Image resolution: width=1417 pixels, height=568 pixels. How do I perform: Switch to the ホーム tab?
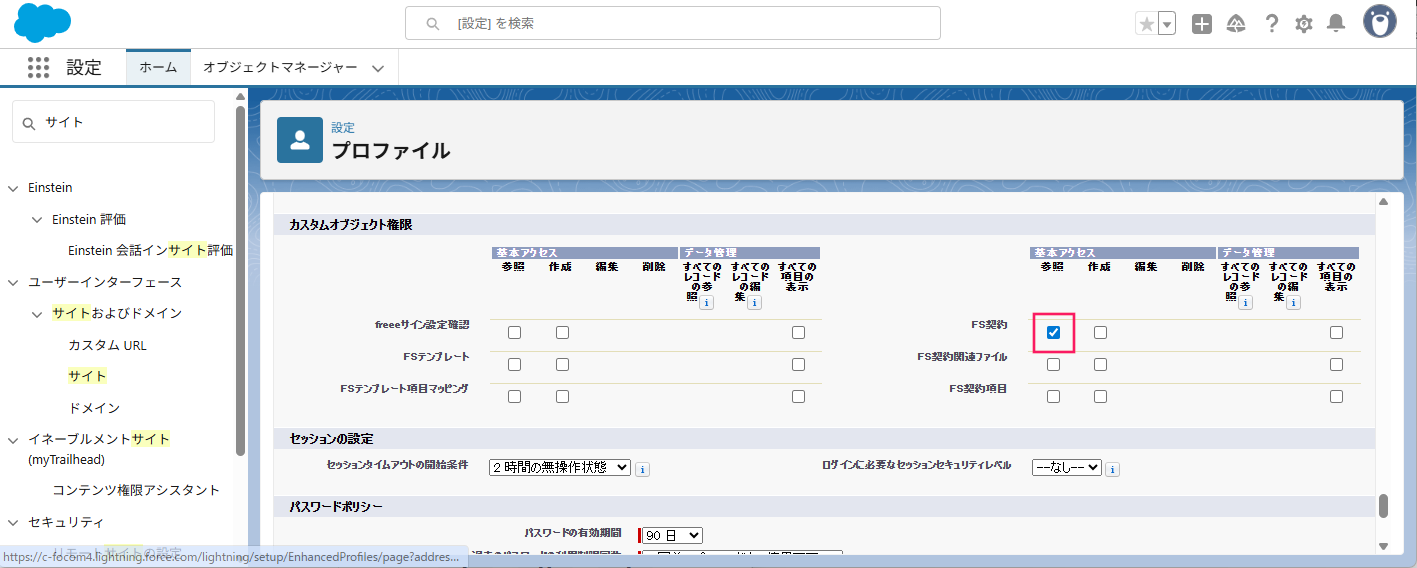(x=158, y=67)
